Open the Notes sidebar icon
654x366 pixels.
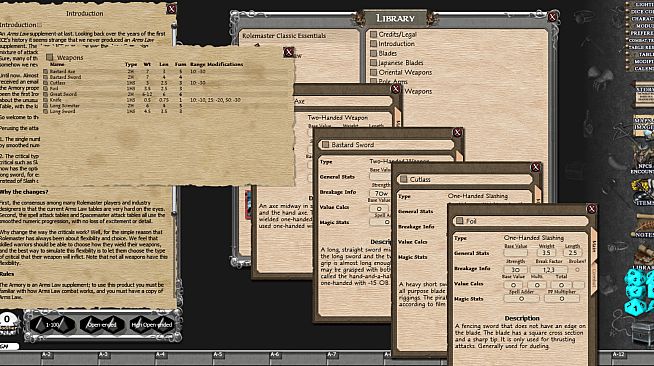coord(644,225)
